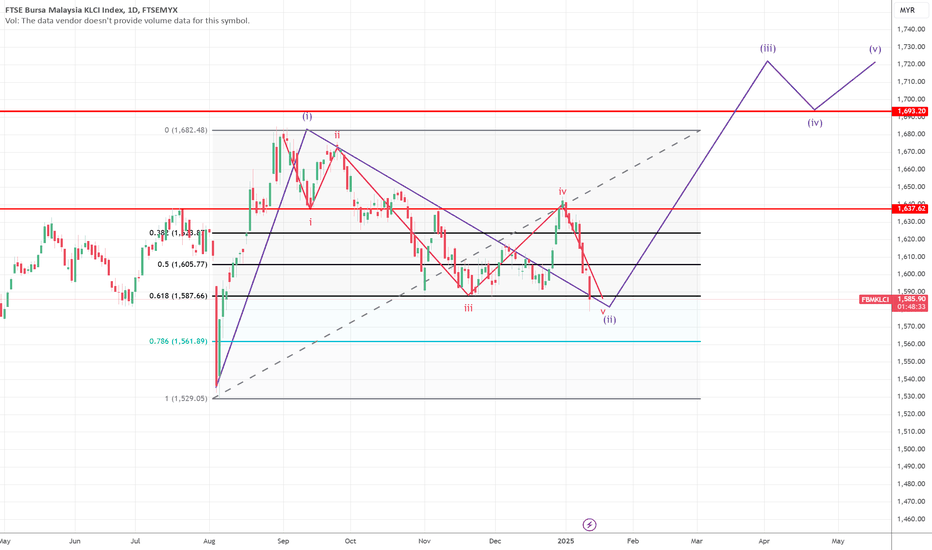932x550 pixels.
Task: Click the red sub-wave iv label
Action: [562, 191]
